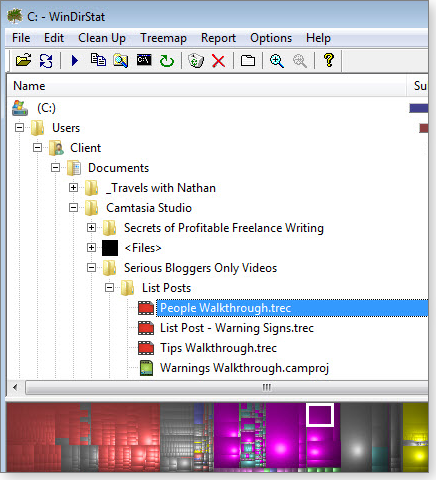
Task: Click the scroll left arrow of horizontal scrollbar
Action: coord(15,387)
